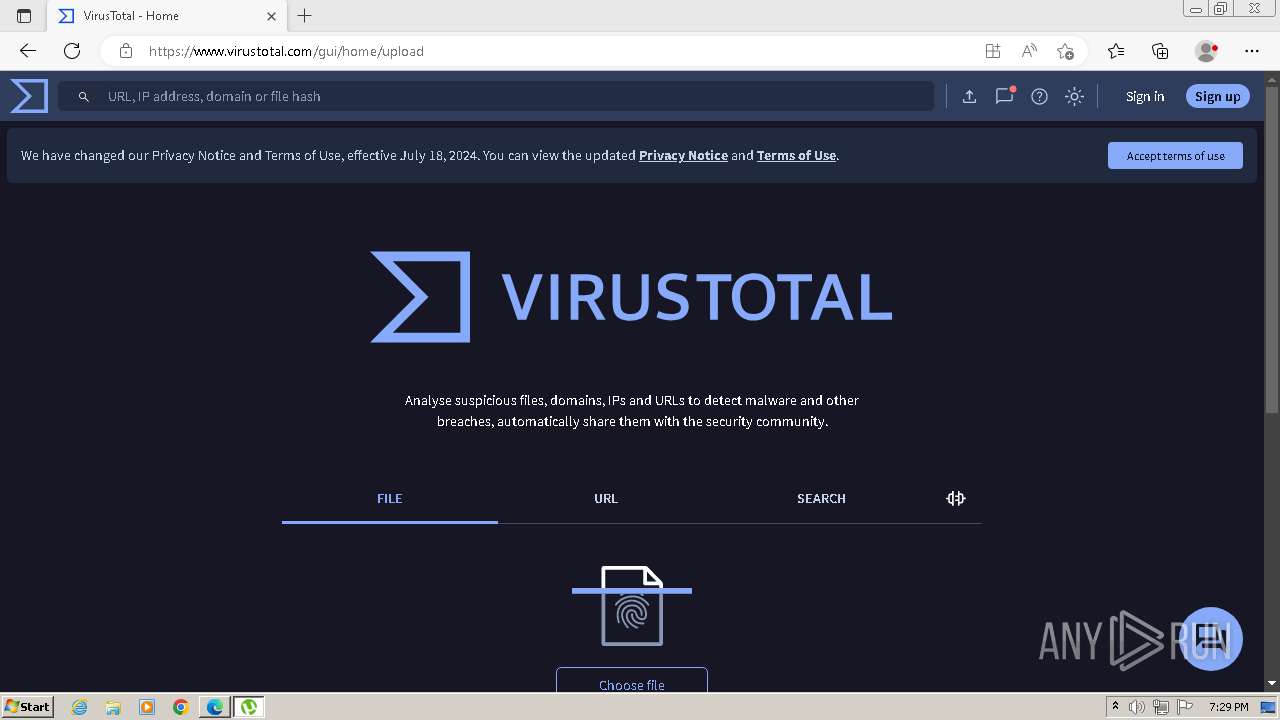Open the Edge tab actions menu icon
The image size is (1280, 720).
[24, 16]
